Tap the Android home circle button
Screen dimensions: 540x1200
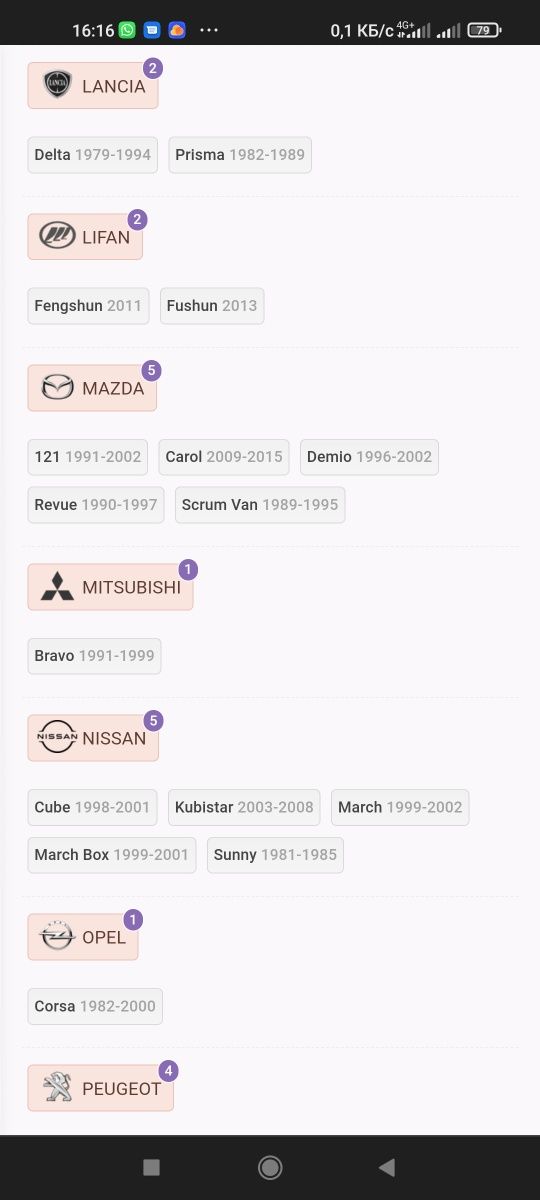[x=269, y=1167]
